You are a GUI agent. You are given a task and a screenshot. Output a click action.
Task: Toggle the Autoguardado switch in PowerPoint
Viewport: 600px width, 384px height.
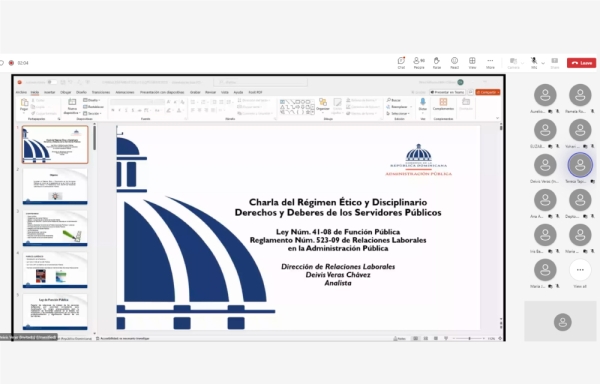(x=52, y=82)
